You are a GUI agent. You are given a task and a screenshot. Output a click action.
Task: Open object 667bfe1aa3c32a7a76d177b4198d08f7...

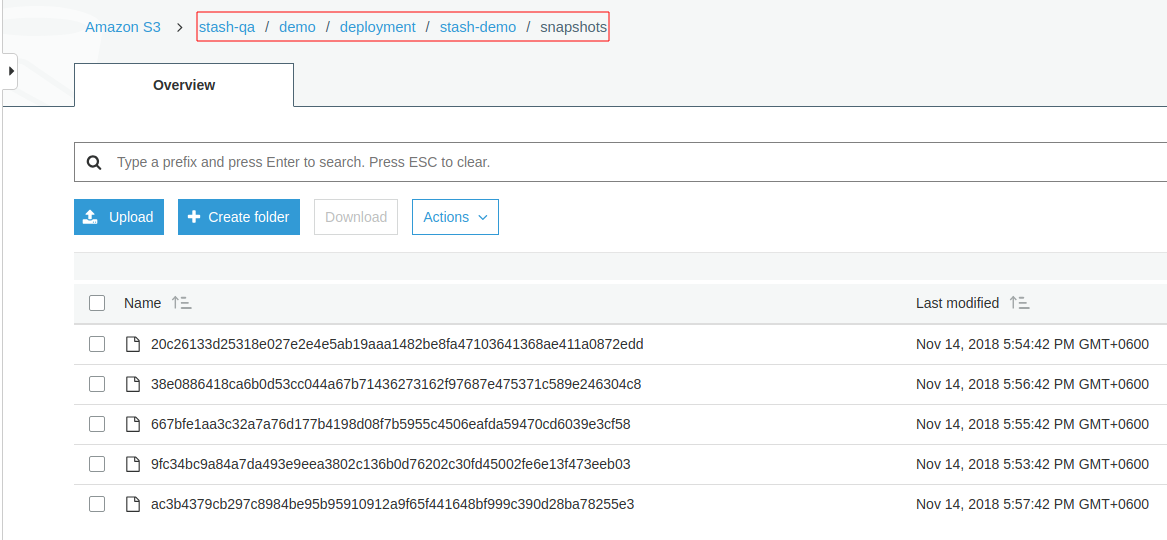(x=391, y=425)
